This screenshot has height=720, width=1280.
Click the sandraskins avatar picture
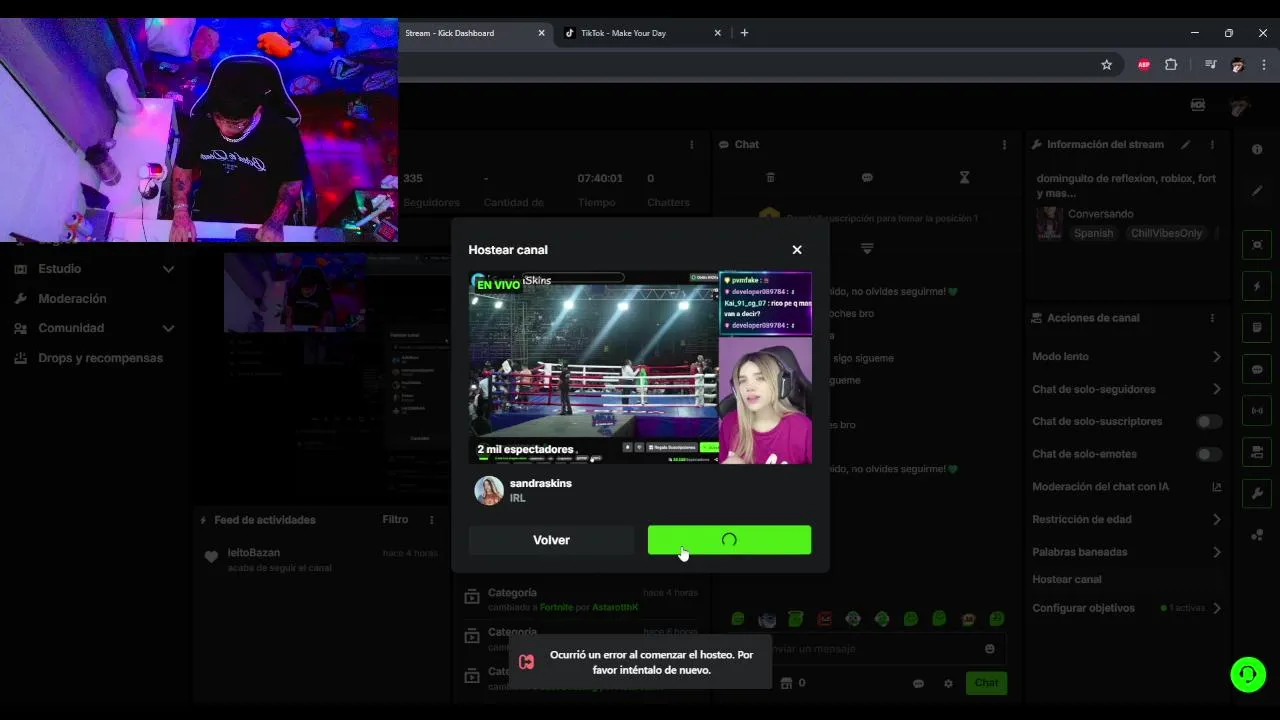(x=489, y=490)
